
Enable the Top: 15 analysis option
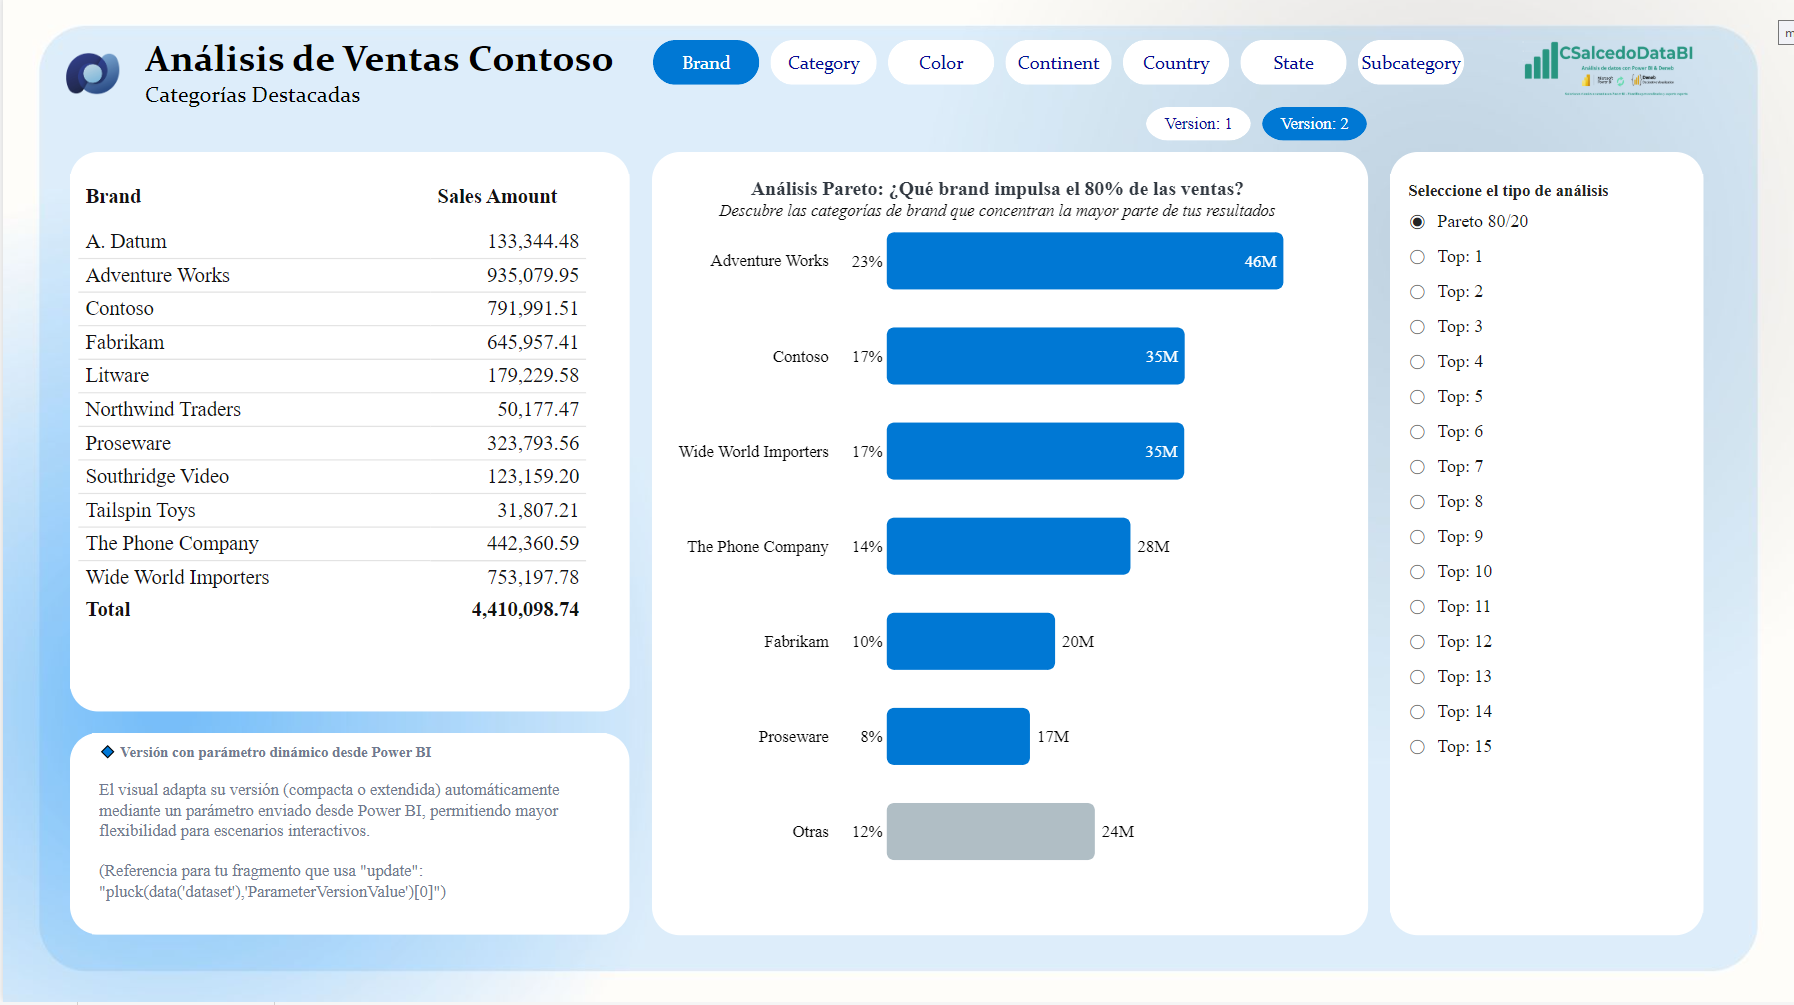[1417, 746]
